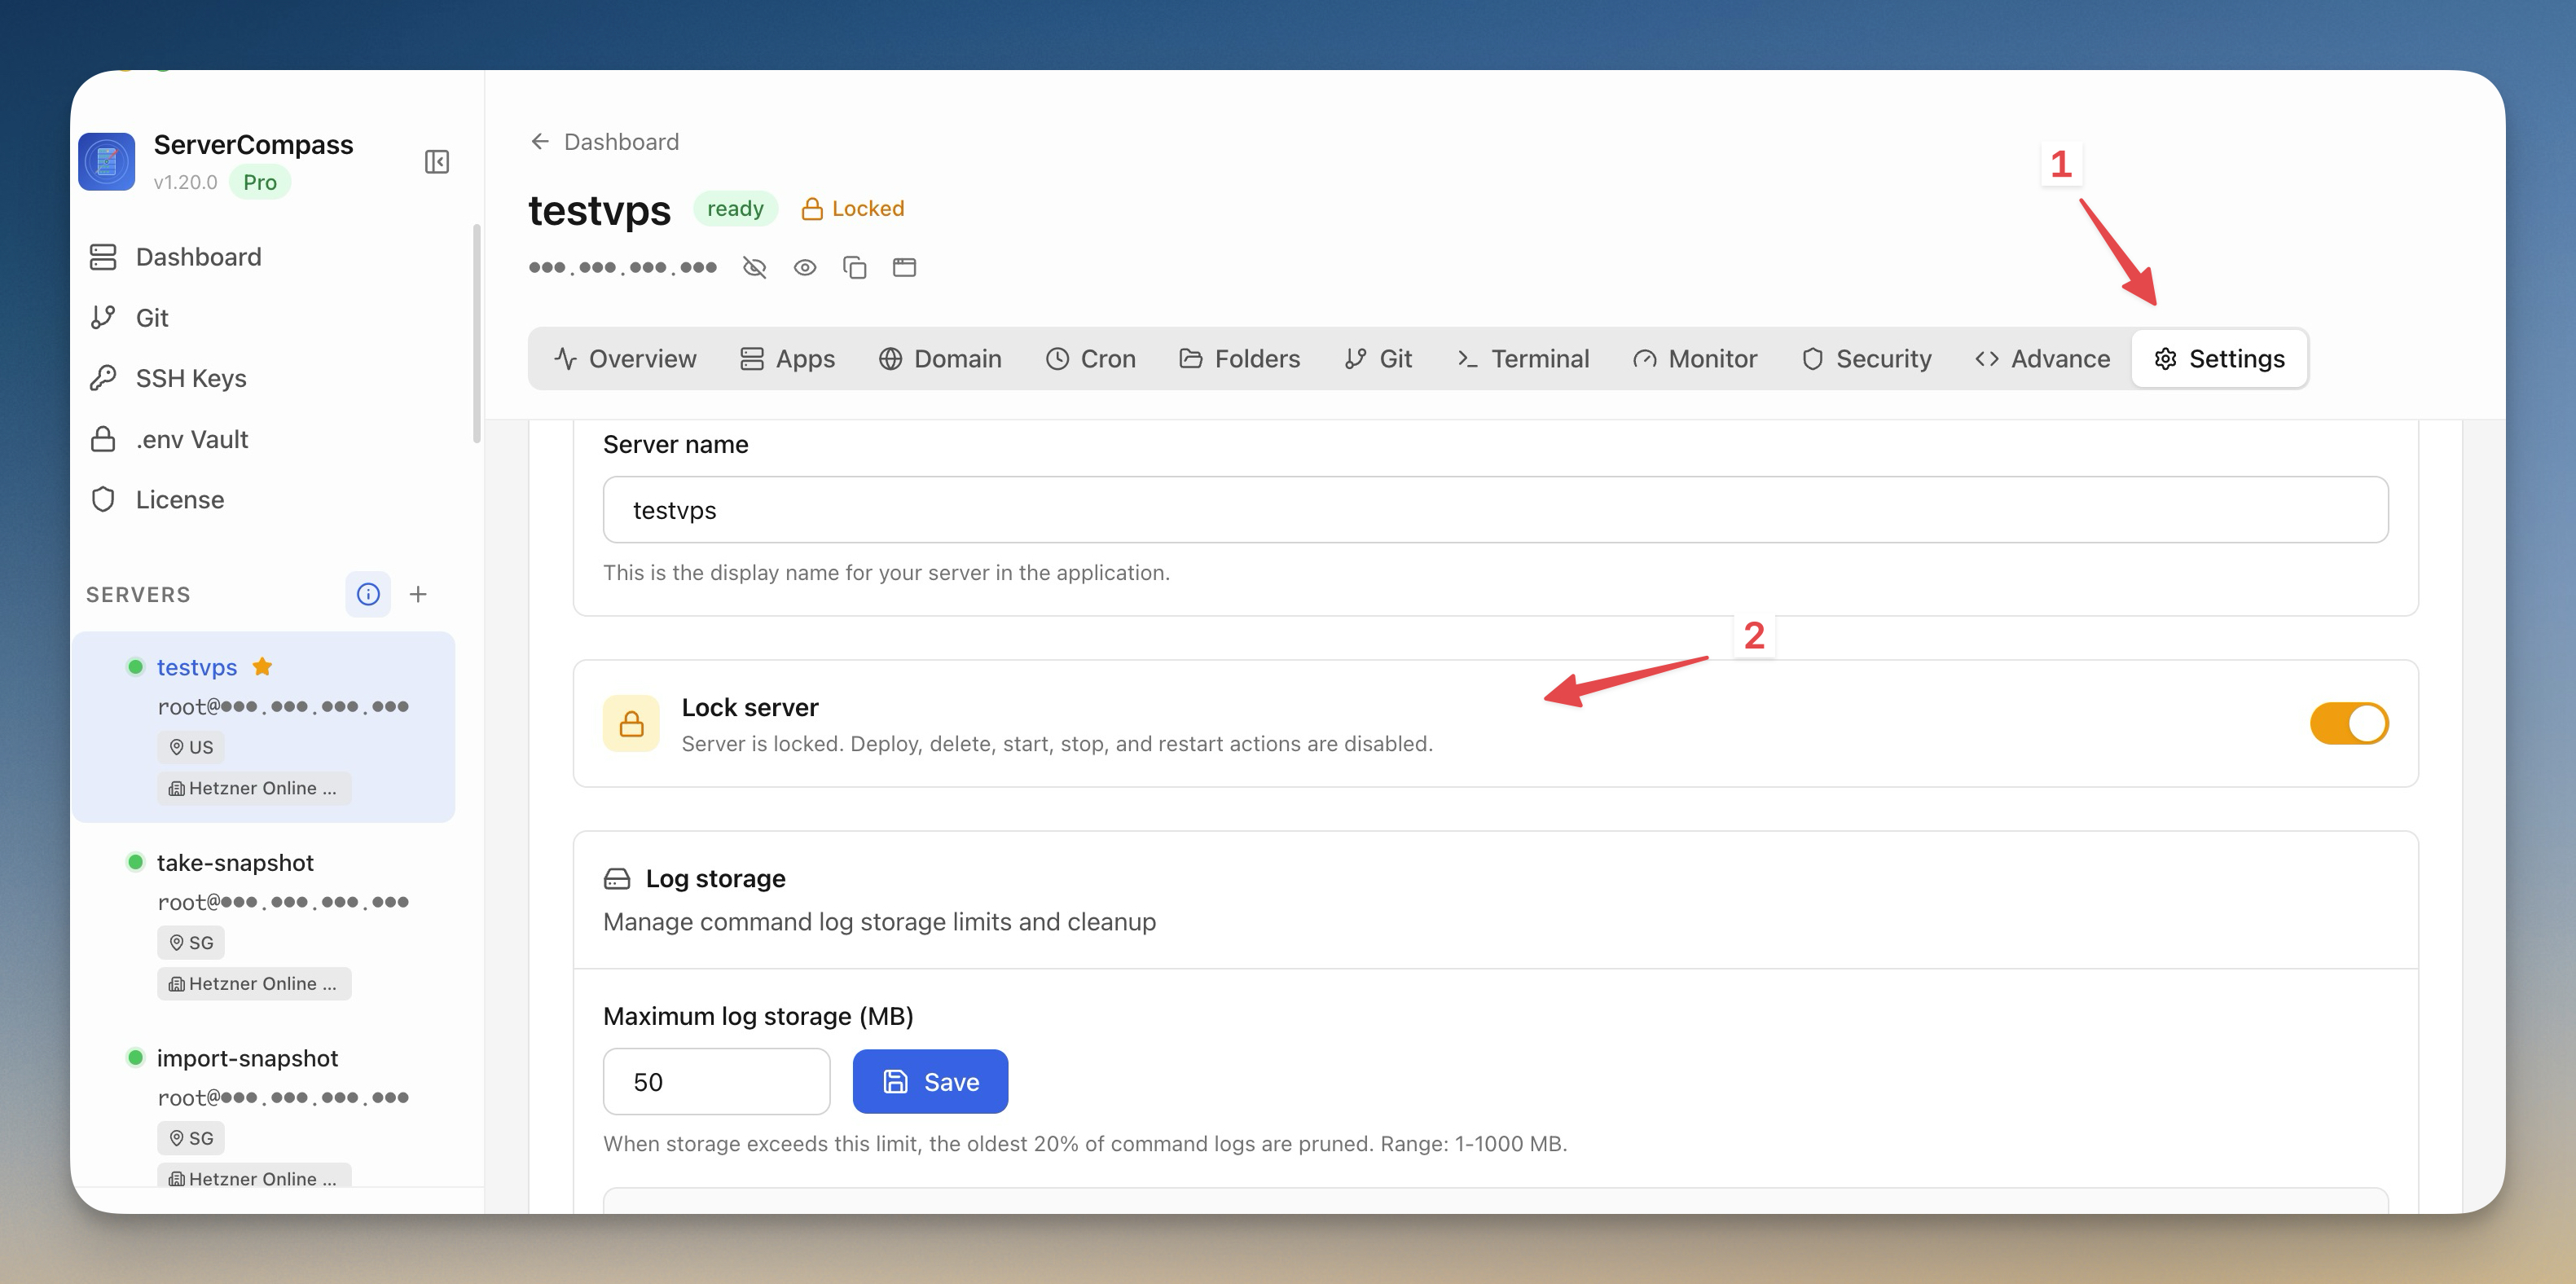Select the take-snapshot server
This screenshot has height=1284, width=2576.
click(235, 863)
